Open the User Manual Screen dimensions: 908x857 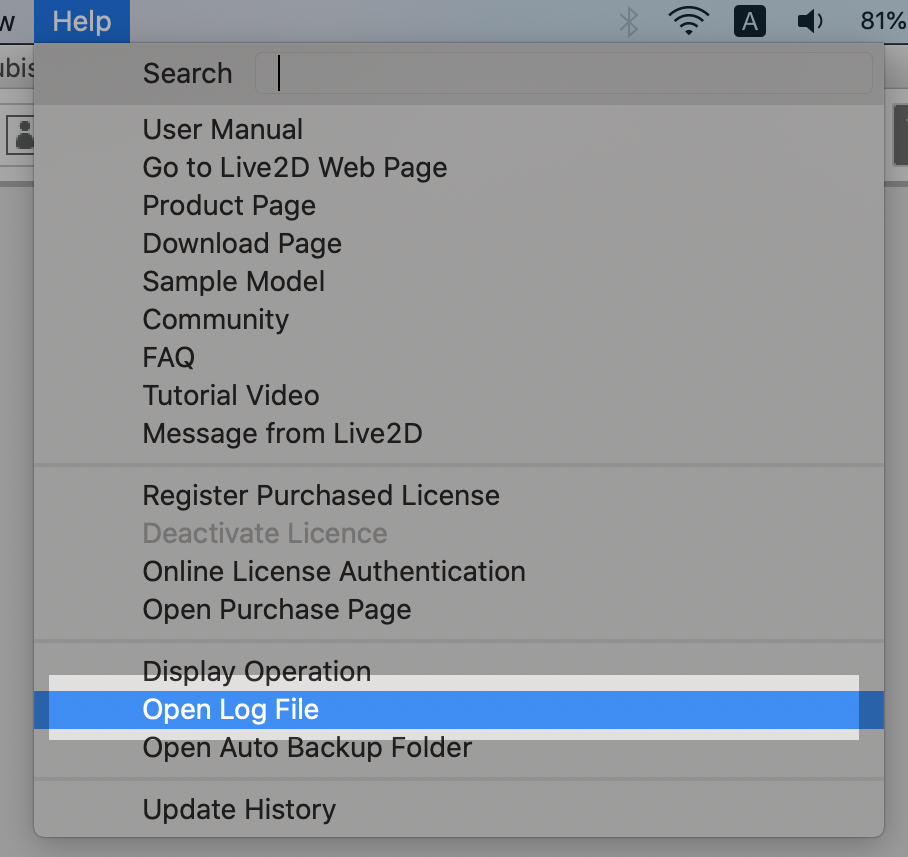click(x=459, y=129)
